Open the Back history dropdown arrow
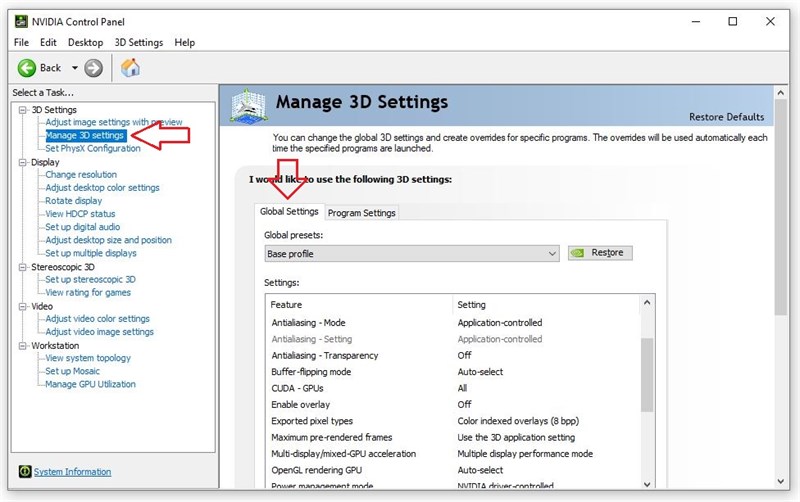Screen dimensions: 800x502 74,68
